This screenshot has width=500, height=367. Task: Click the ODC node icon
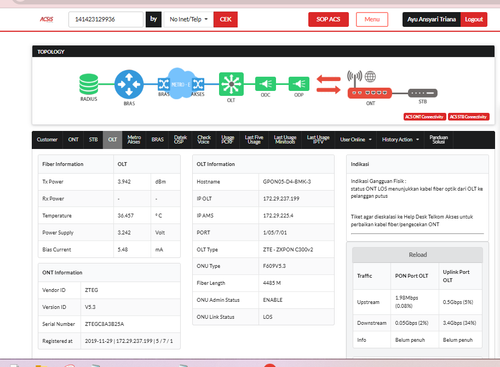coord(265,84)
